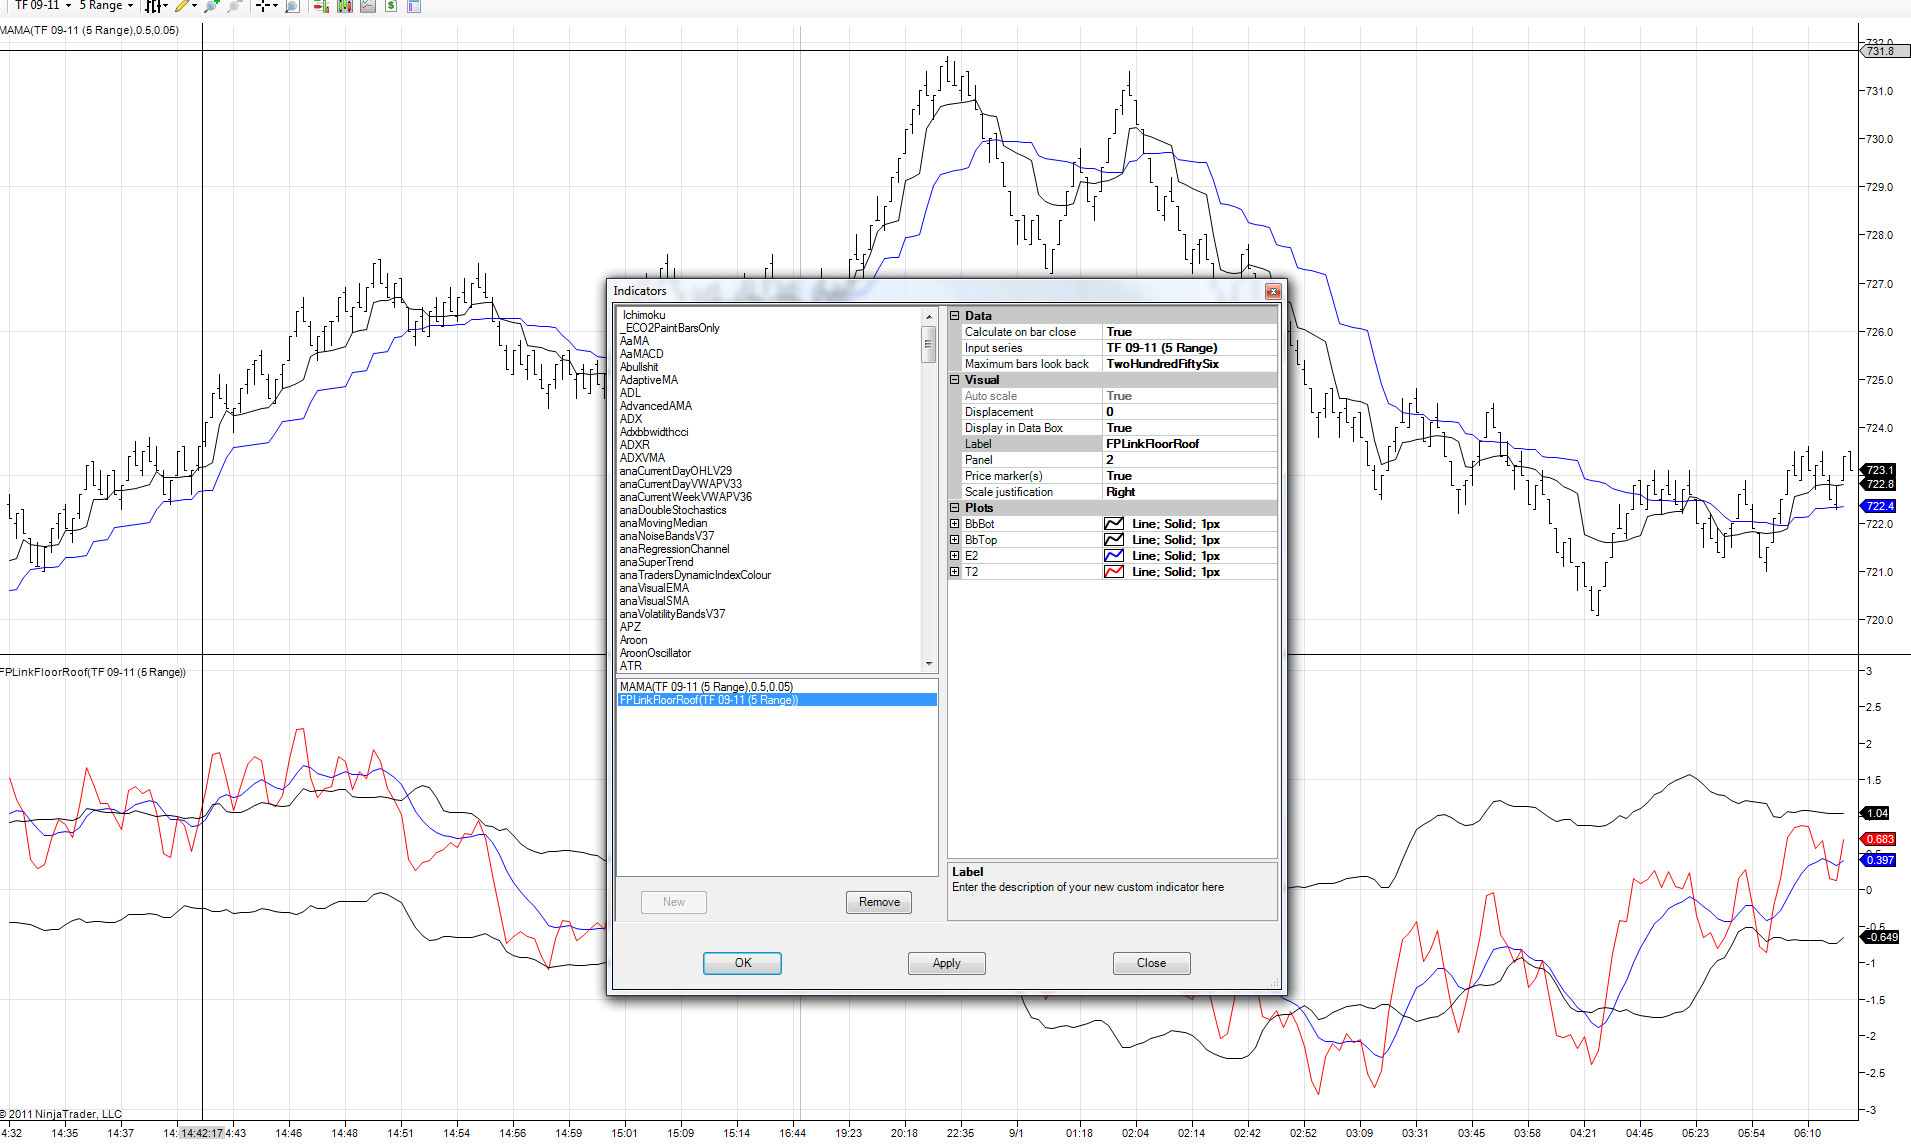This screenshot has height=1145, width=1911.
Task: Collapse the Data property section
Action: point(954,316)
